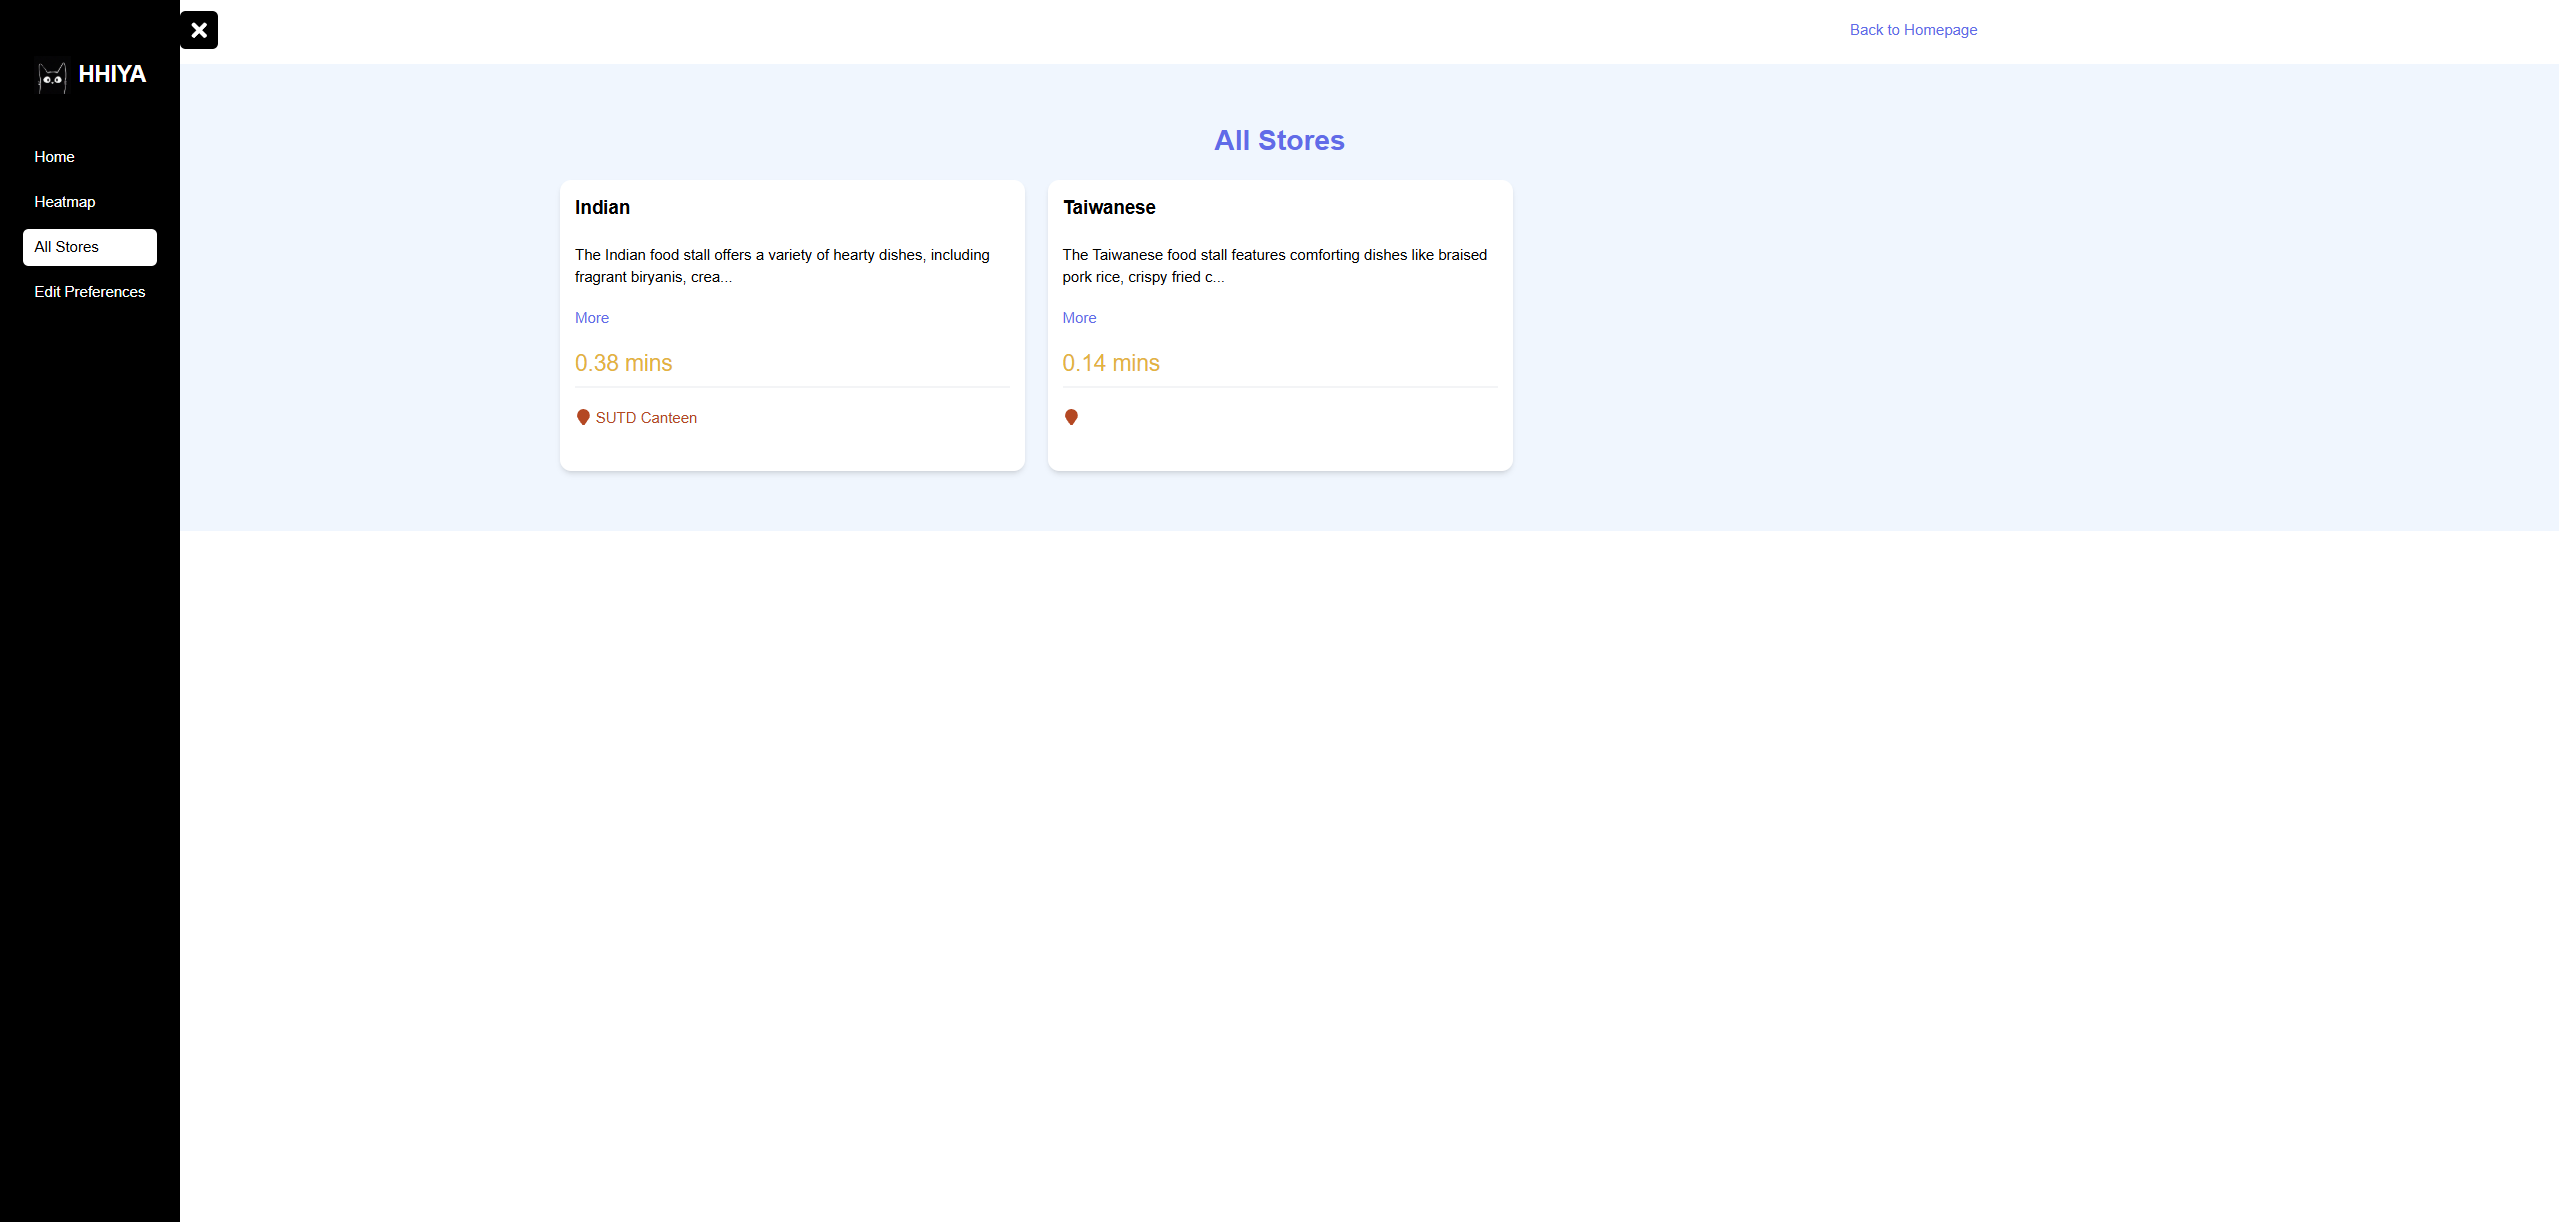
Task: Click the HHIYA cat logo icon
Action: [x=52, y=77]
